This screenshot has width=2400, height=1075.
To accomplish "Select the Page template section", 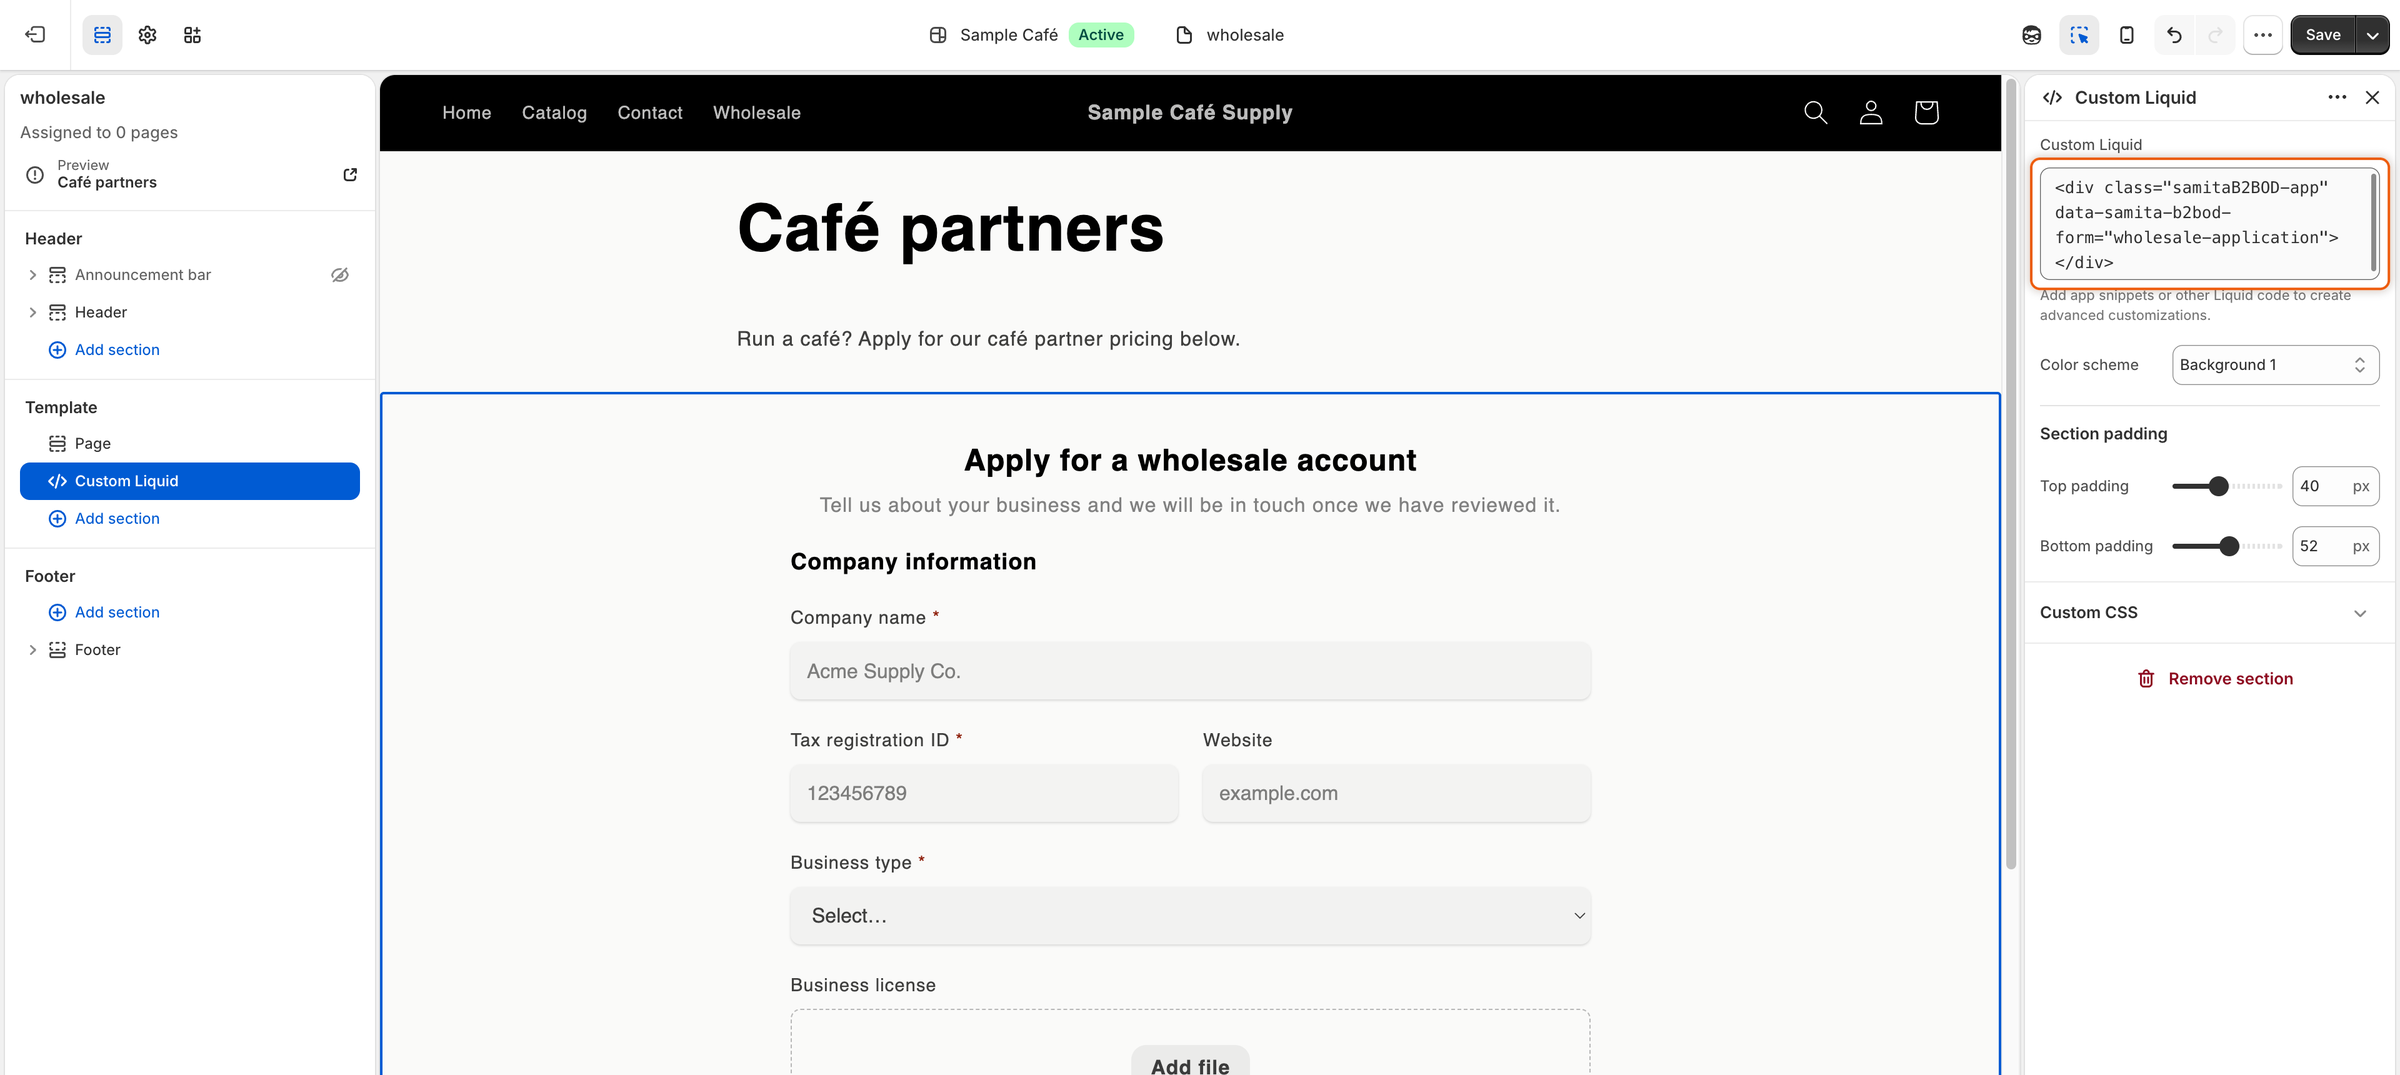I will point(190,443).
